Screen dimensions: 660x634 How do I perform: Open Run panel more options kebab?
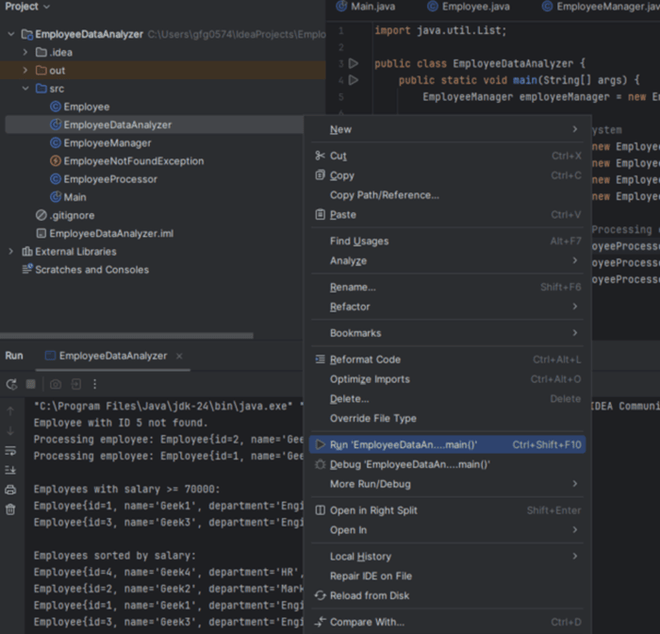95,384
